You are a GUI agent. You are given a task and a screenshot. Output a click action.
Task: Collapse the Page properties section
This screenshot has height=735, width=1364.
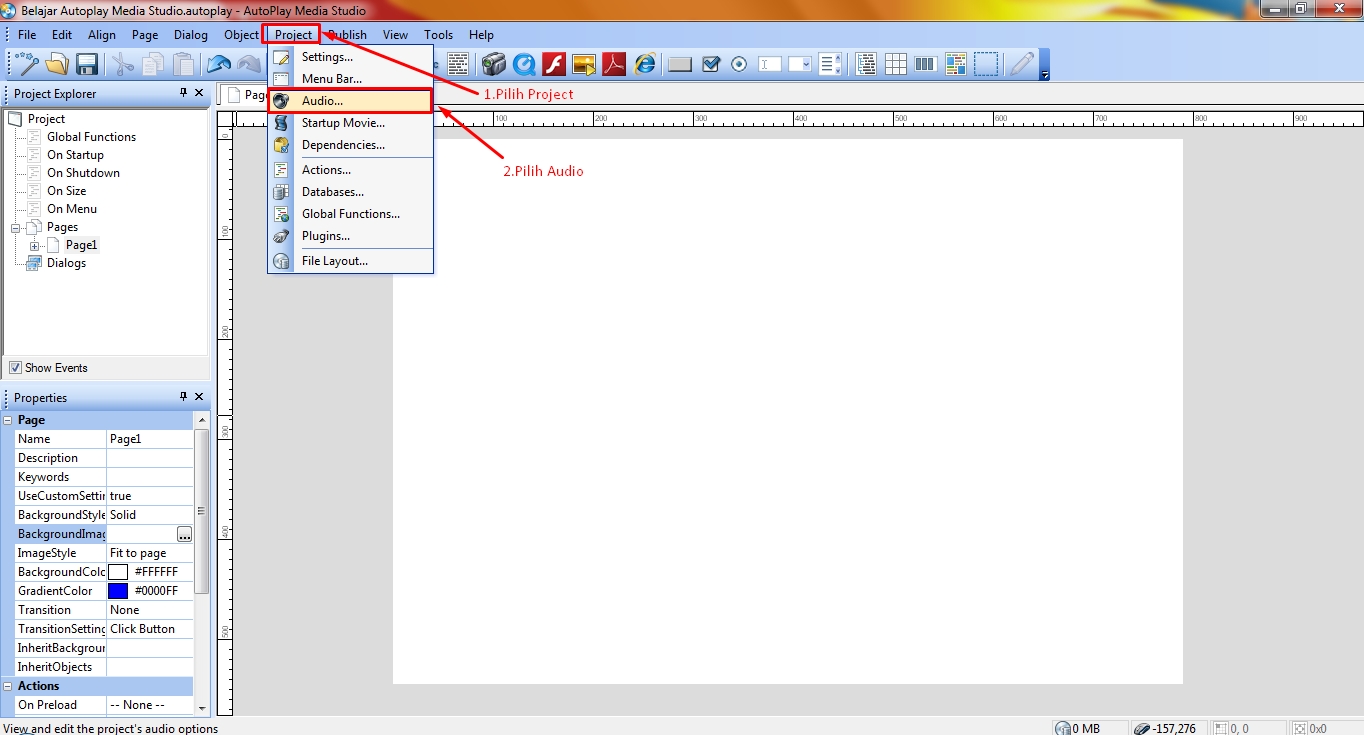coord(8,420)
